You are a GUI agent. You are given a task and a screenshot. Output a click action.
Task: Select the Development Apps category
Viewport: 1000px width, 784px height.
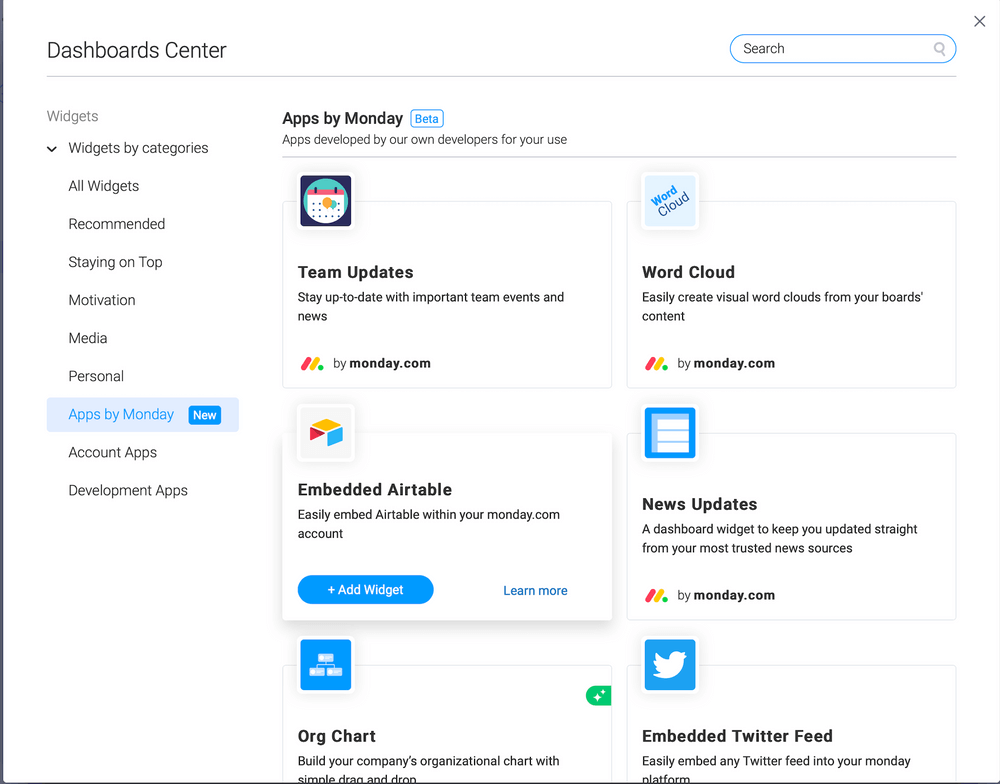click(128, 490)
